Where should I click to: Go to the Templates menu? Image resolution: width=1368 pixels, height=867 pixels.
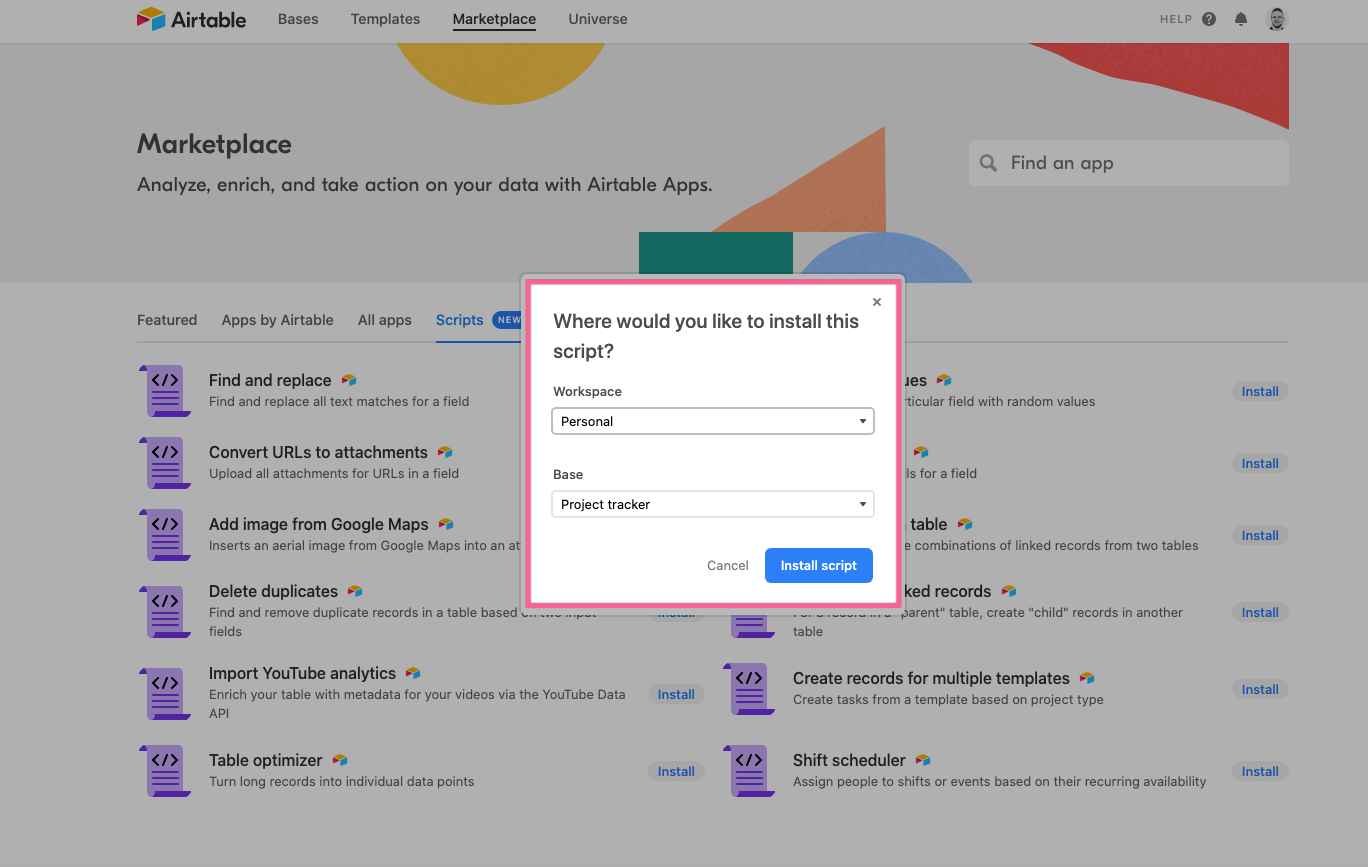point(385,19)
